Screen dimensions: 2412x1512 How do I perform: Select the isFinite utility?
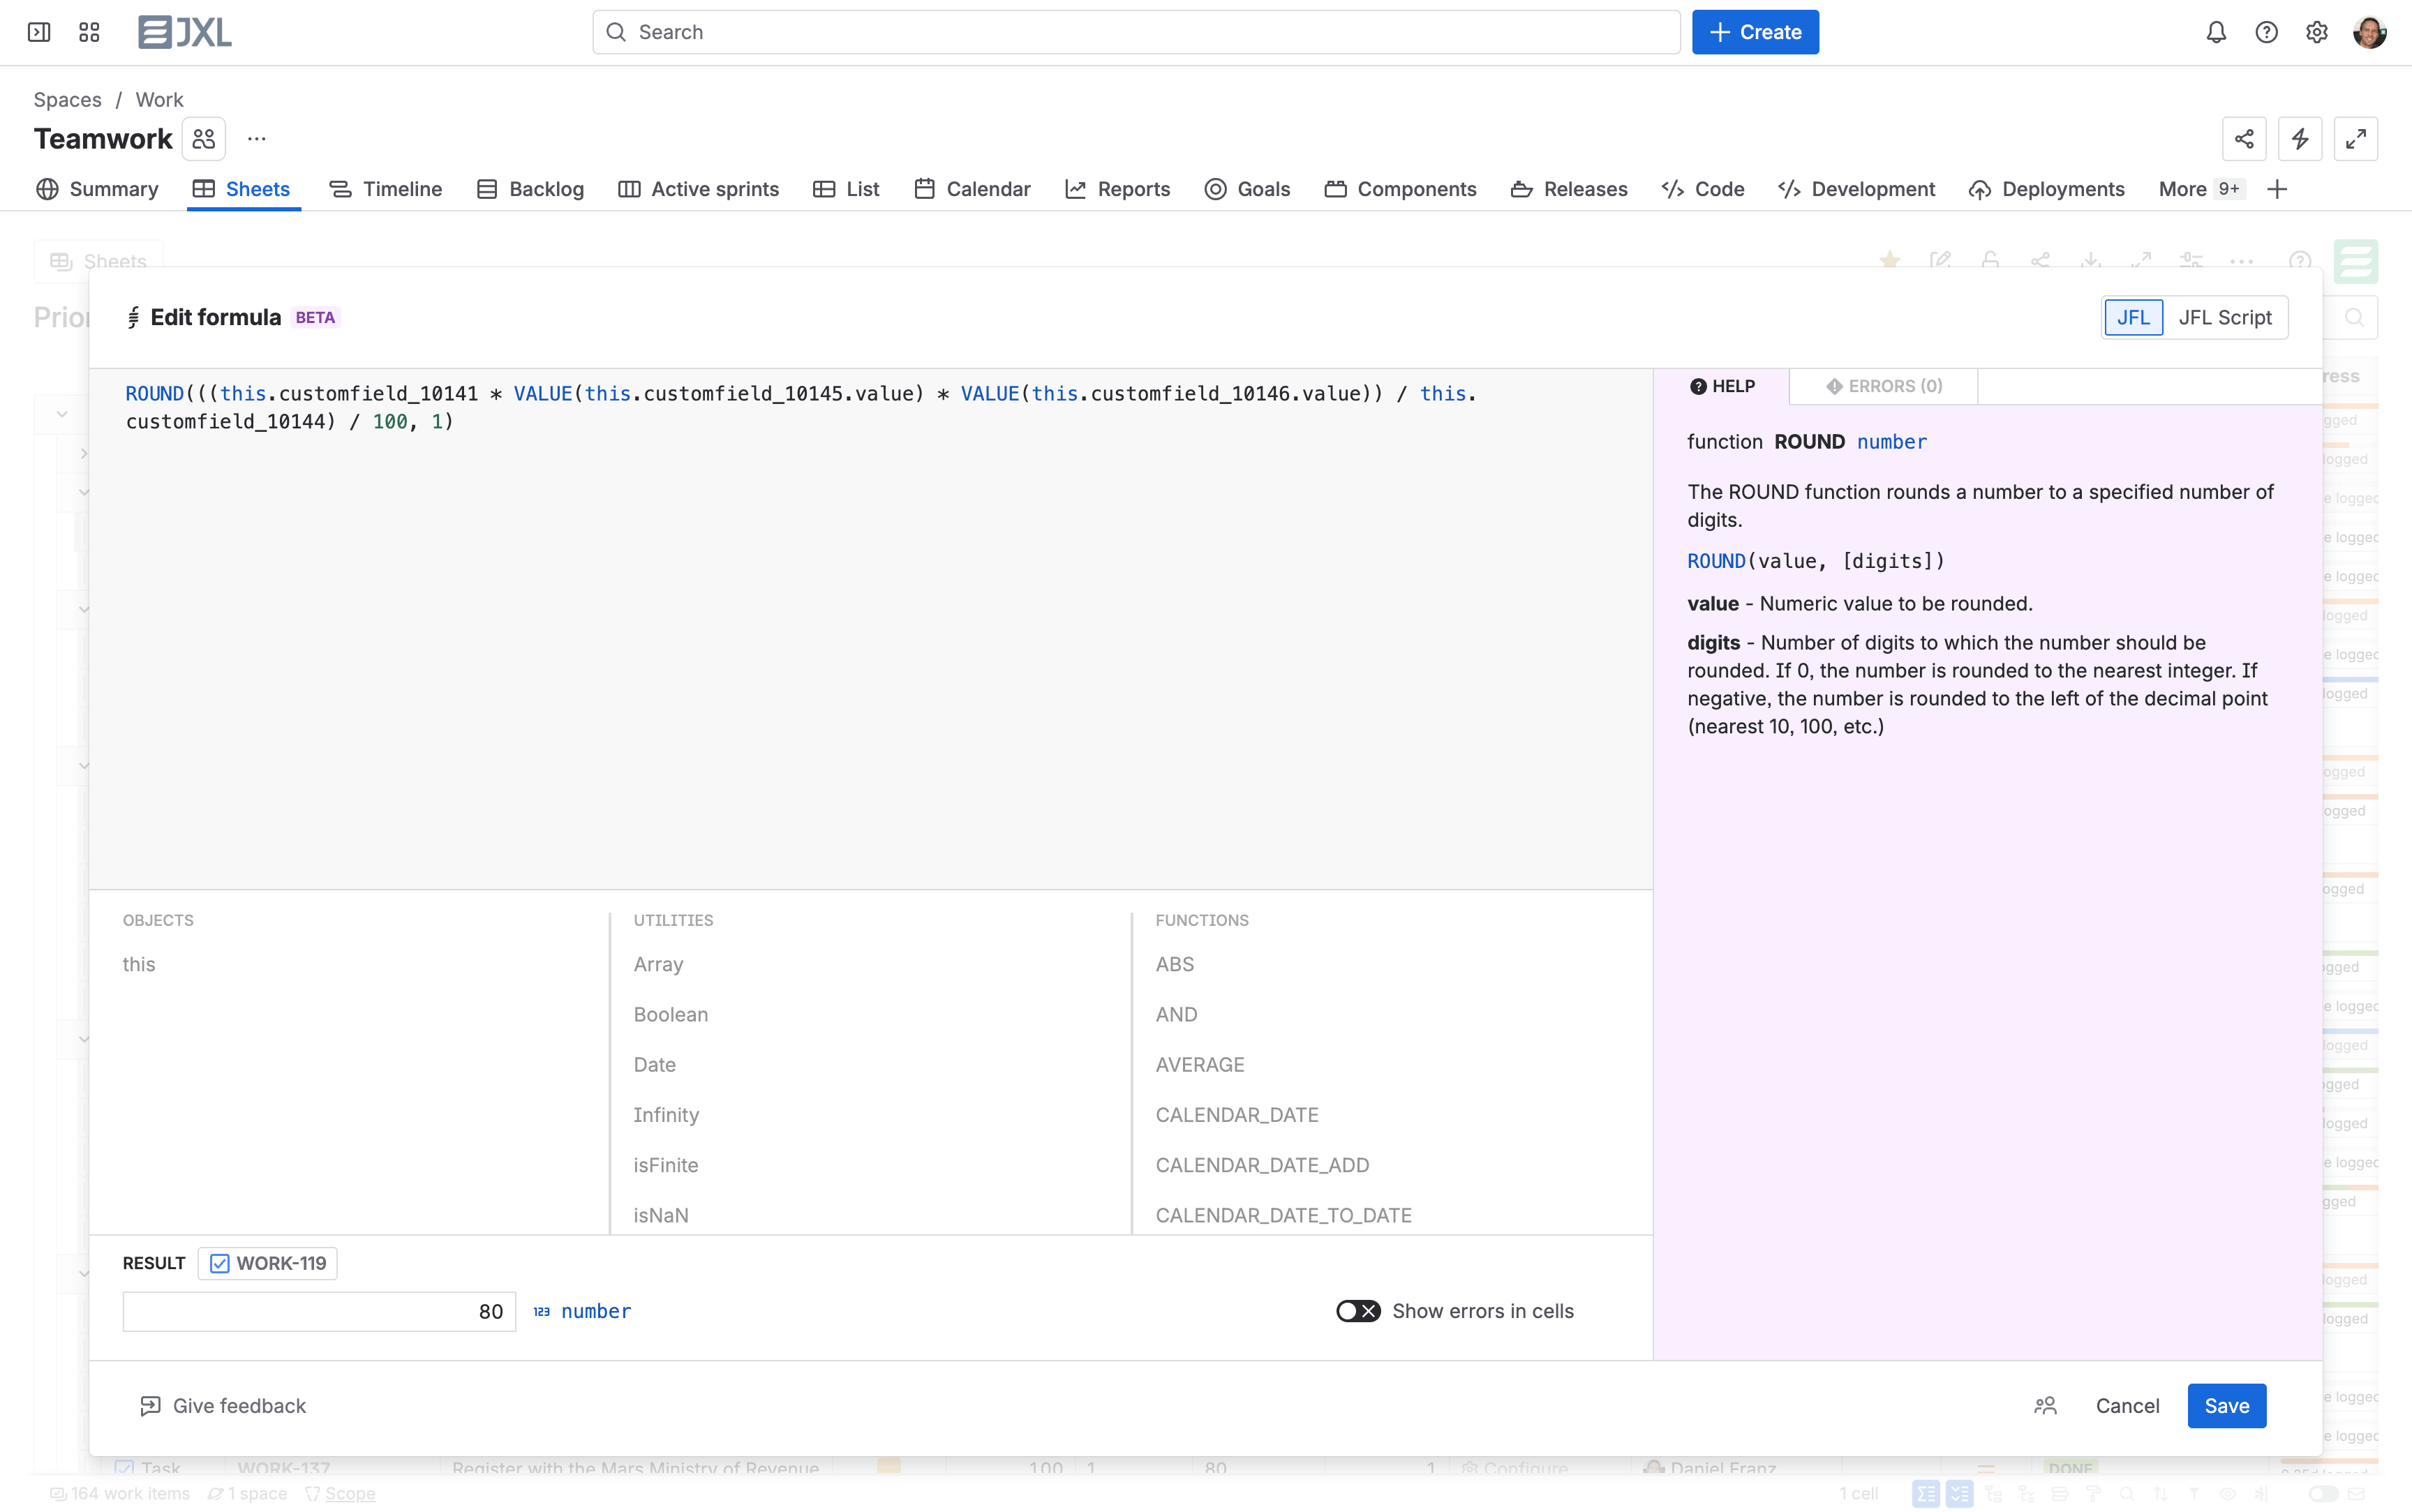tap(666, 1164)
